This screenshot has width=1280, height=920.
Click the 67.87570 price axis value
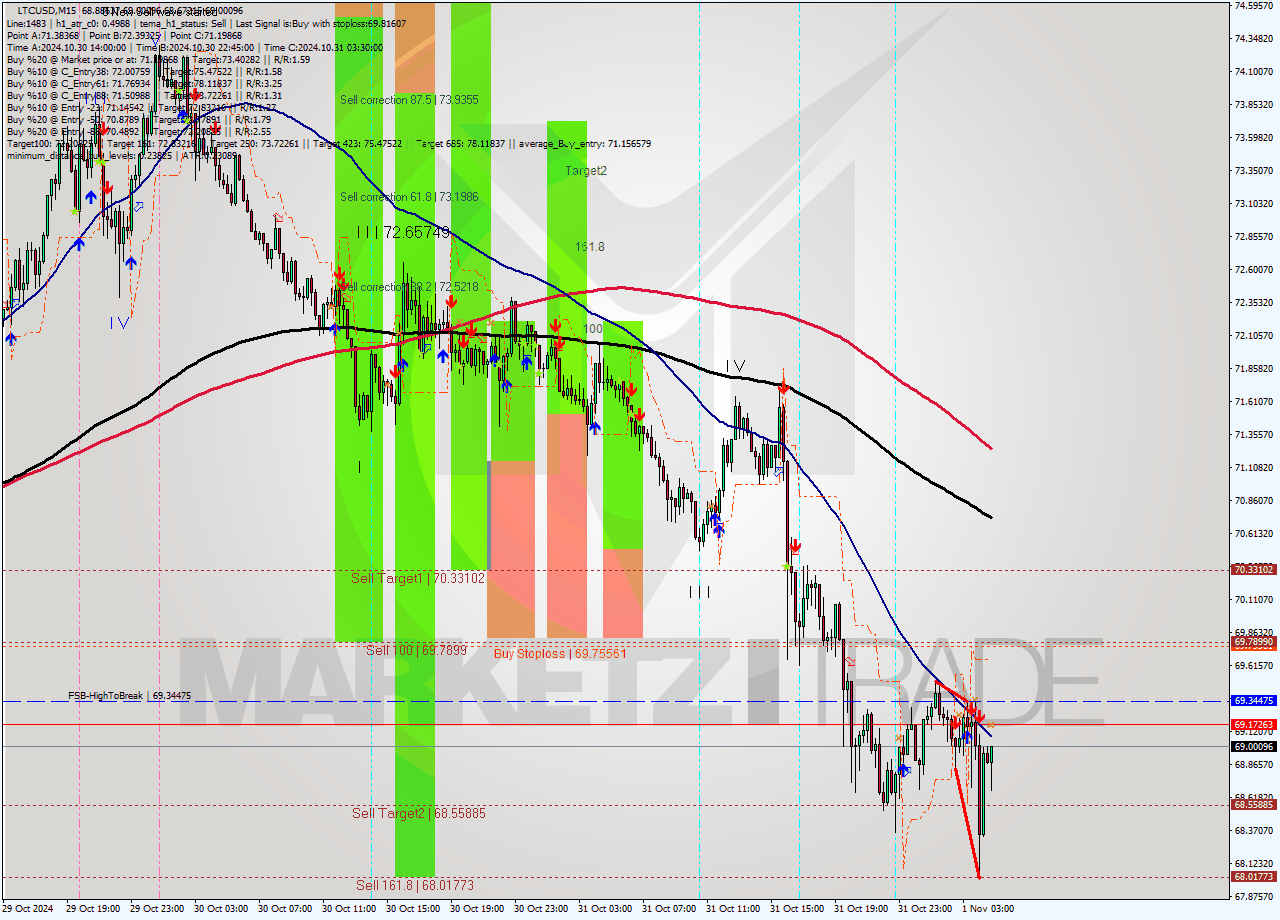point(1253,897)
